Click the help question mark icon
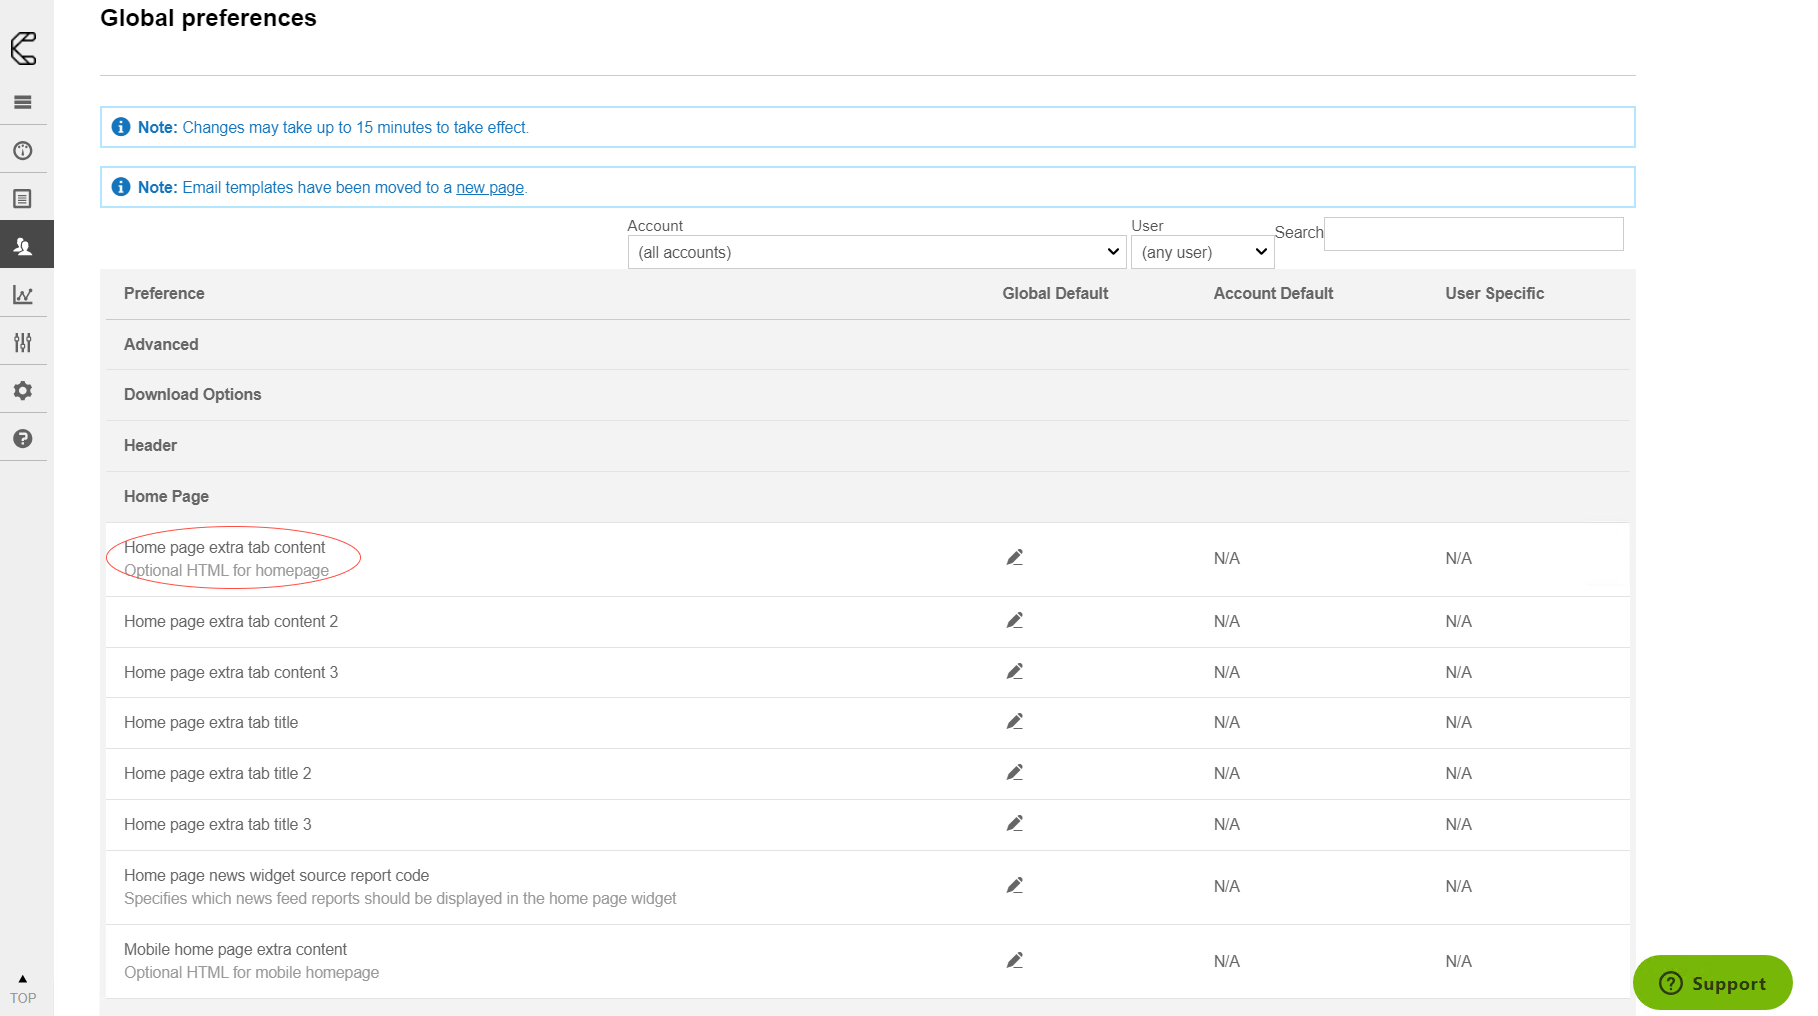 coord(23,439)
